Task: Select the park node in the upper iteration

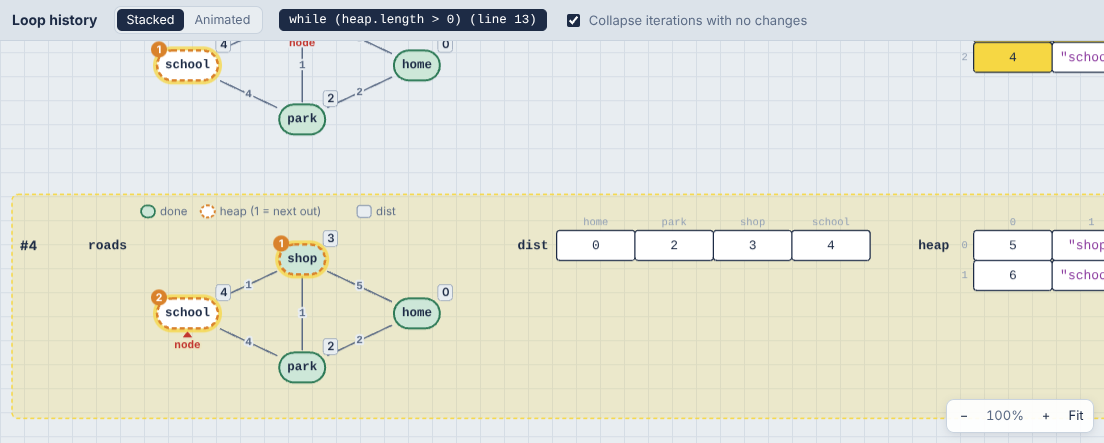Action: tap(303, 120)
